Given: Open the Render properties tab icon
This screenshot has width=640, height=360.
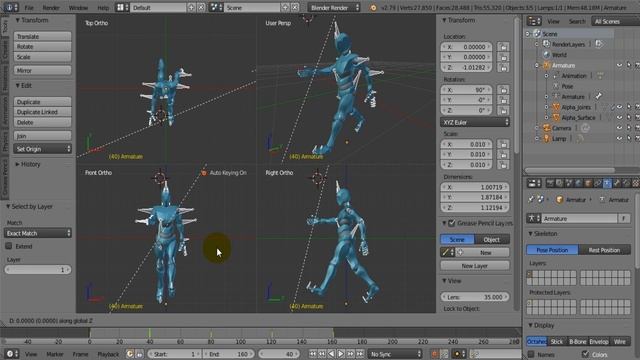Looking at the screenshot, I should pos(550,184).
